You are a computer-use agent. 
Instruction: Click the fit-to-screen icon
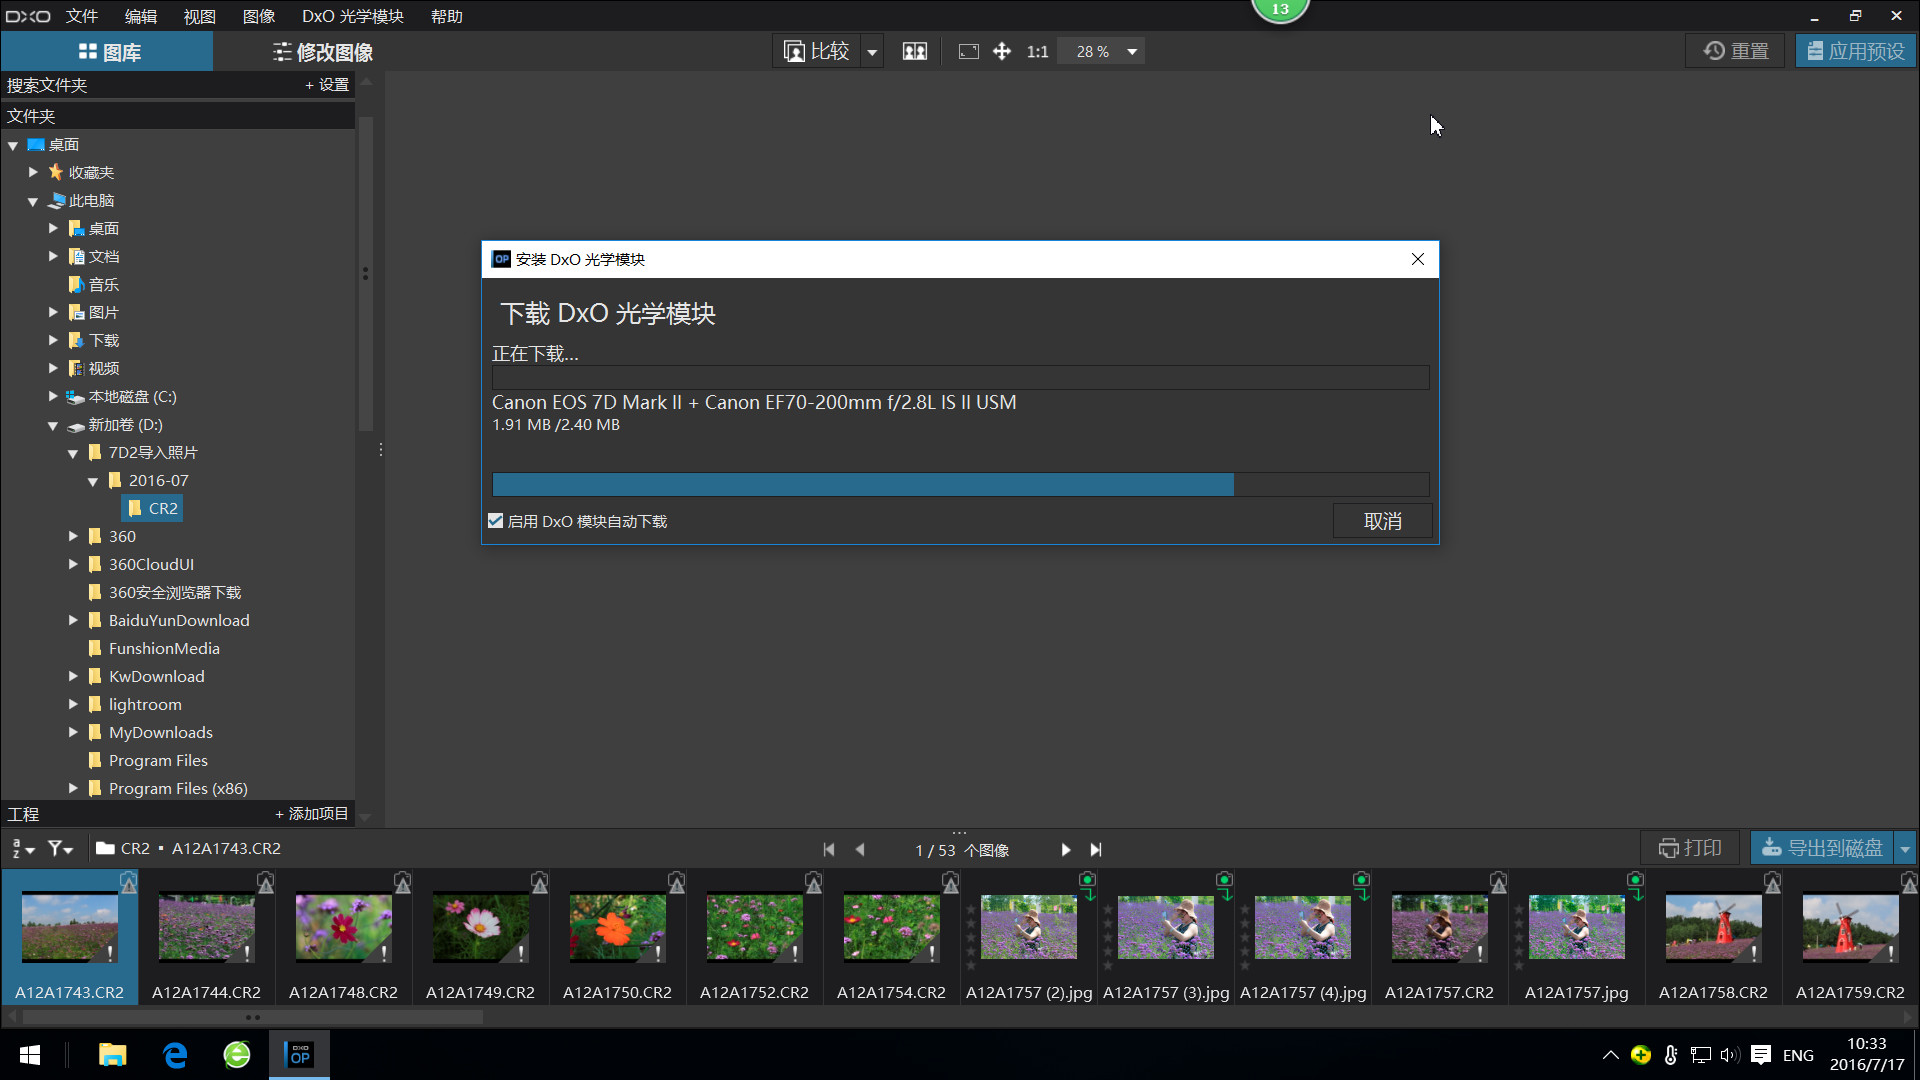pos(968,51)
